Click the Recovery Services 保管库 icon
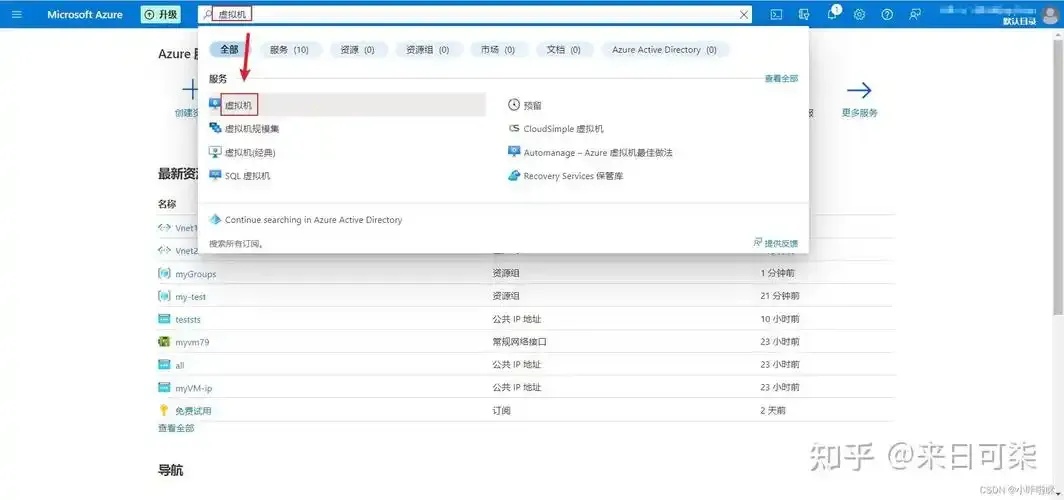This screenshot has width=1064, height=500. pos(514,176)
